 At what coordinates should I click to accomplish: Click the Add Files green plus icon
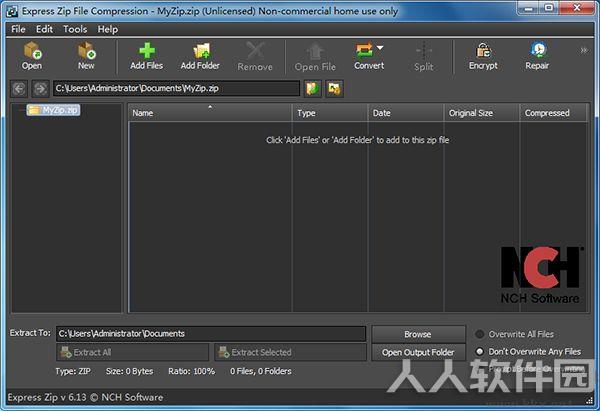coord(147,56)
